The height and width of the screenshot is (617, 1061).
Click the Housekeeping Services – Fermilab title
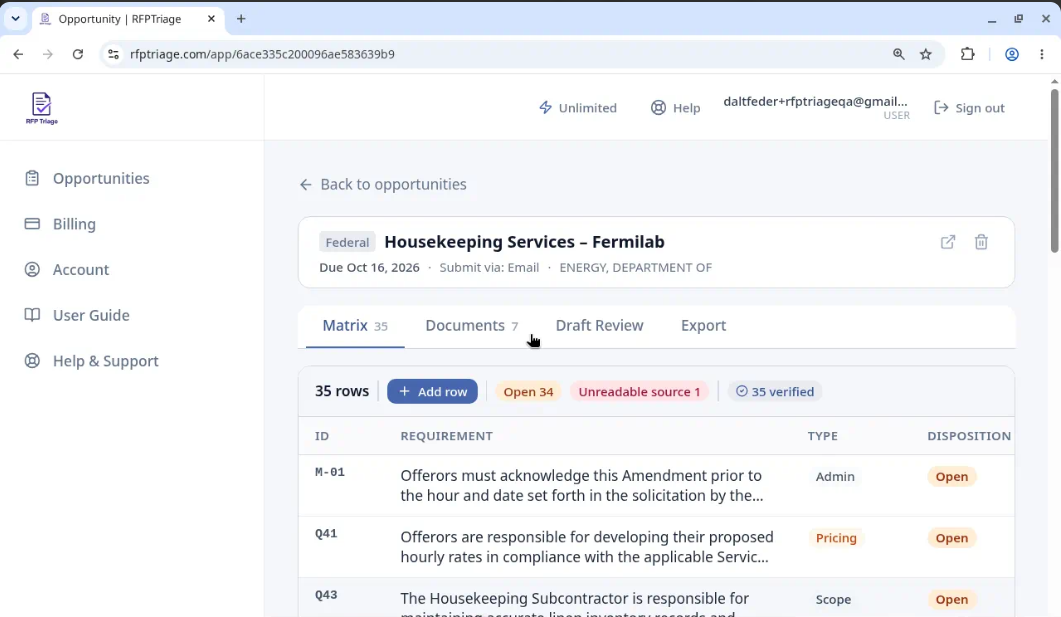click(524, 242)
